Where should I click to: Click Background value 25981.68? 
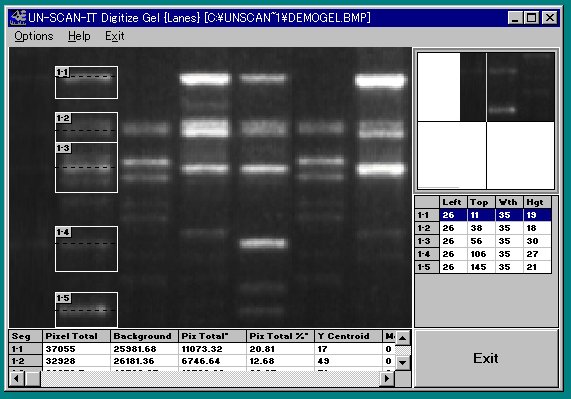click(x=144, y=349)
